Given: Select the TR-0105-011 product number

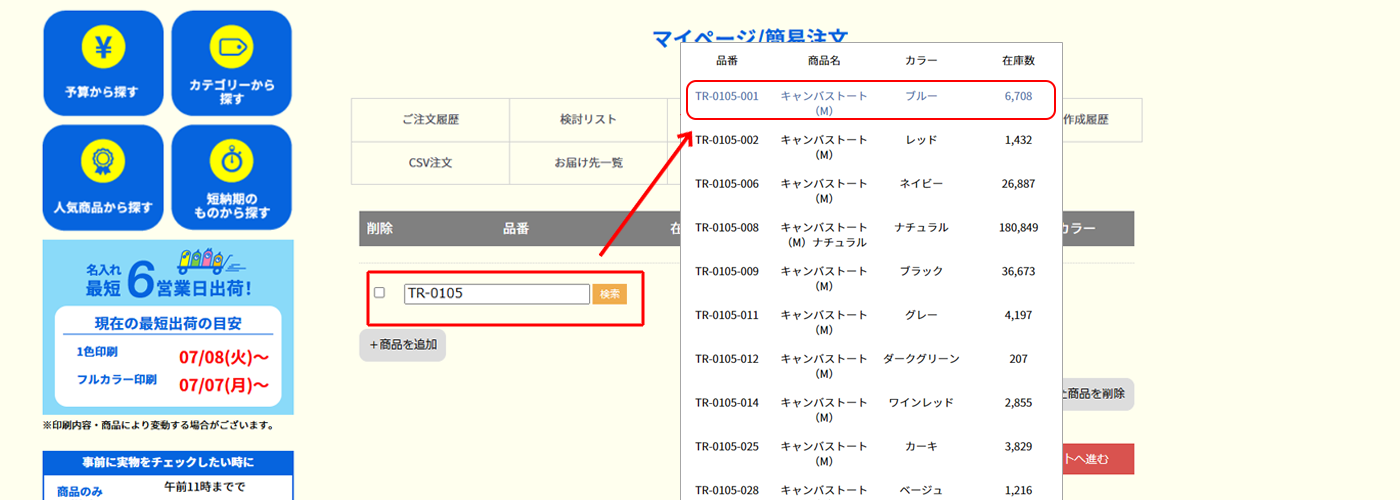Looking at the screenshot, I should [x=727, y=315].
